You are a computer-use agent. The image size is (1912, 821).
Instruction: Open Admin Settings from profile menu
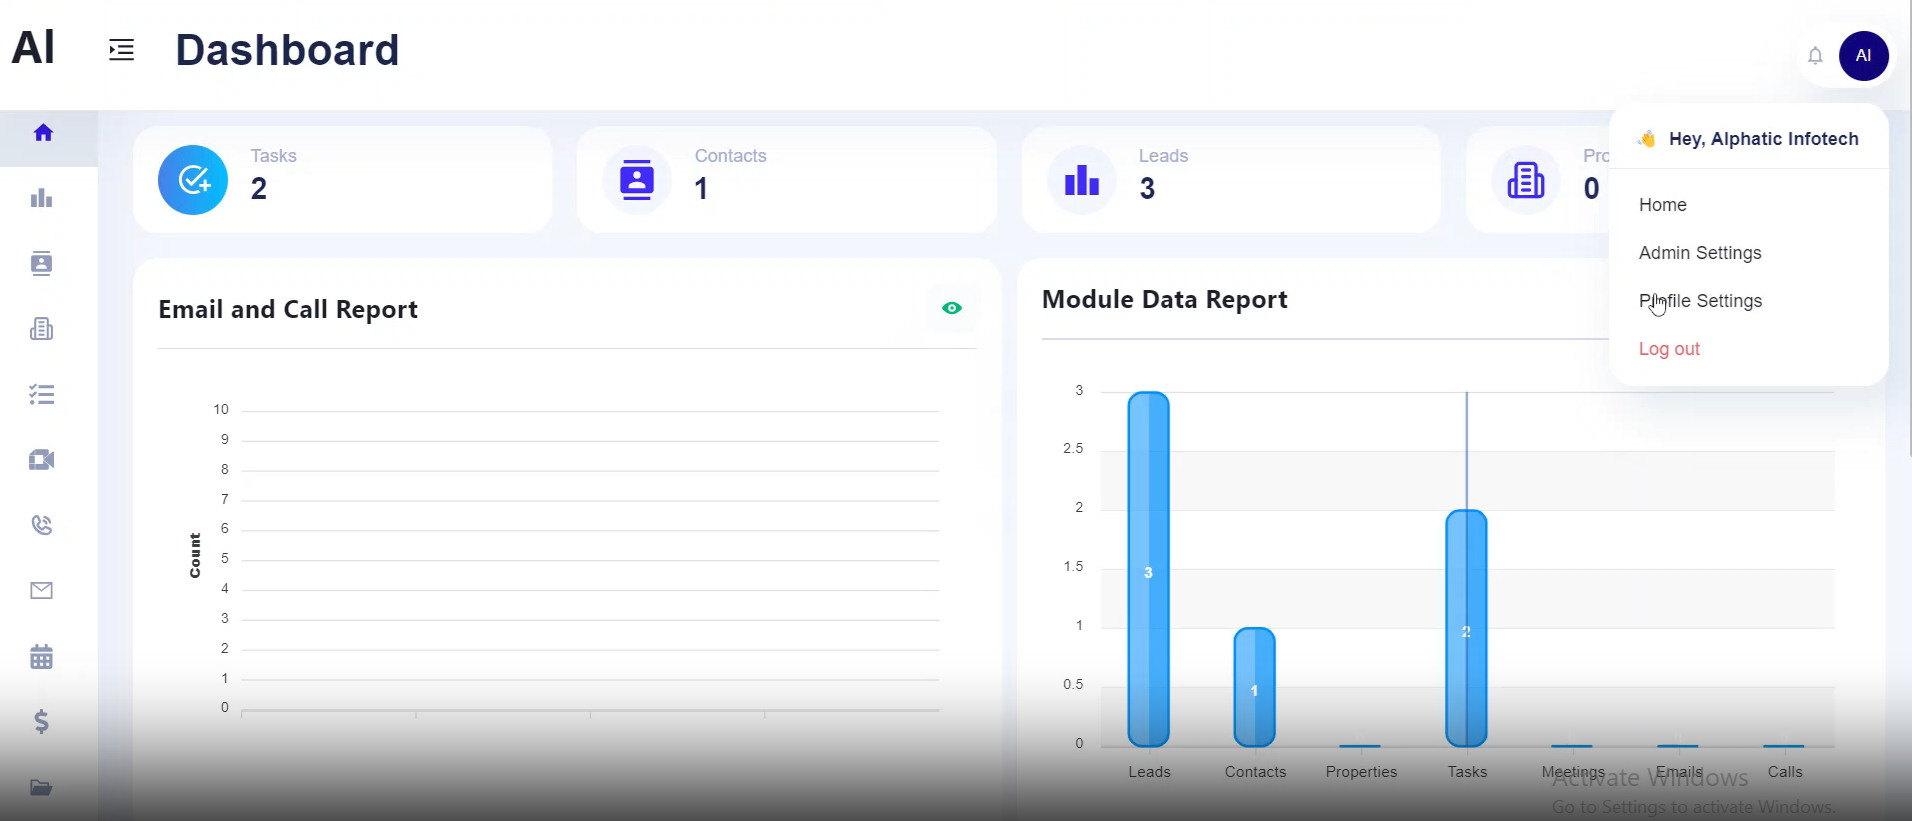(x=1700, y=253)
